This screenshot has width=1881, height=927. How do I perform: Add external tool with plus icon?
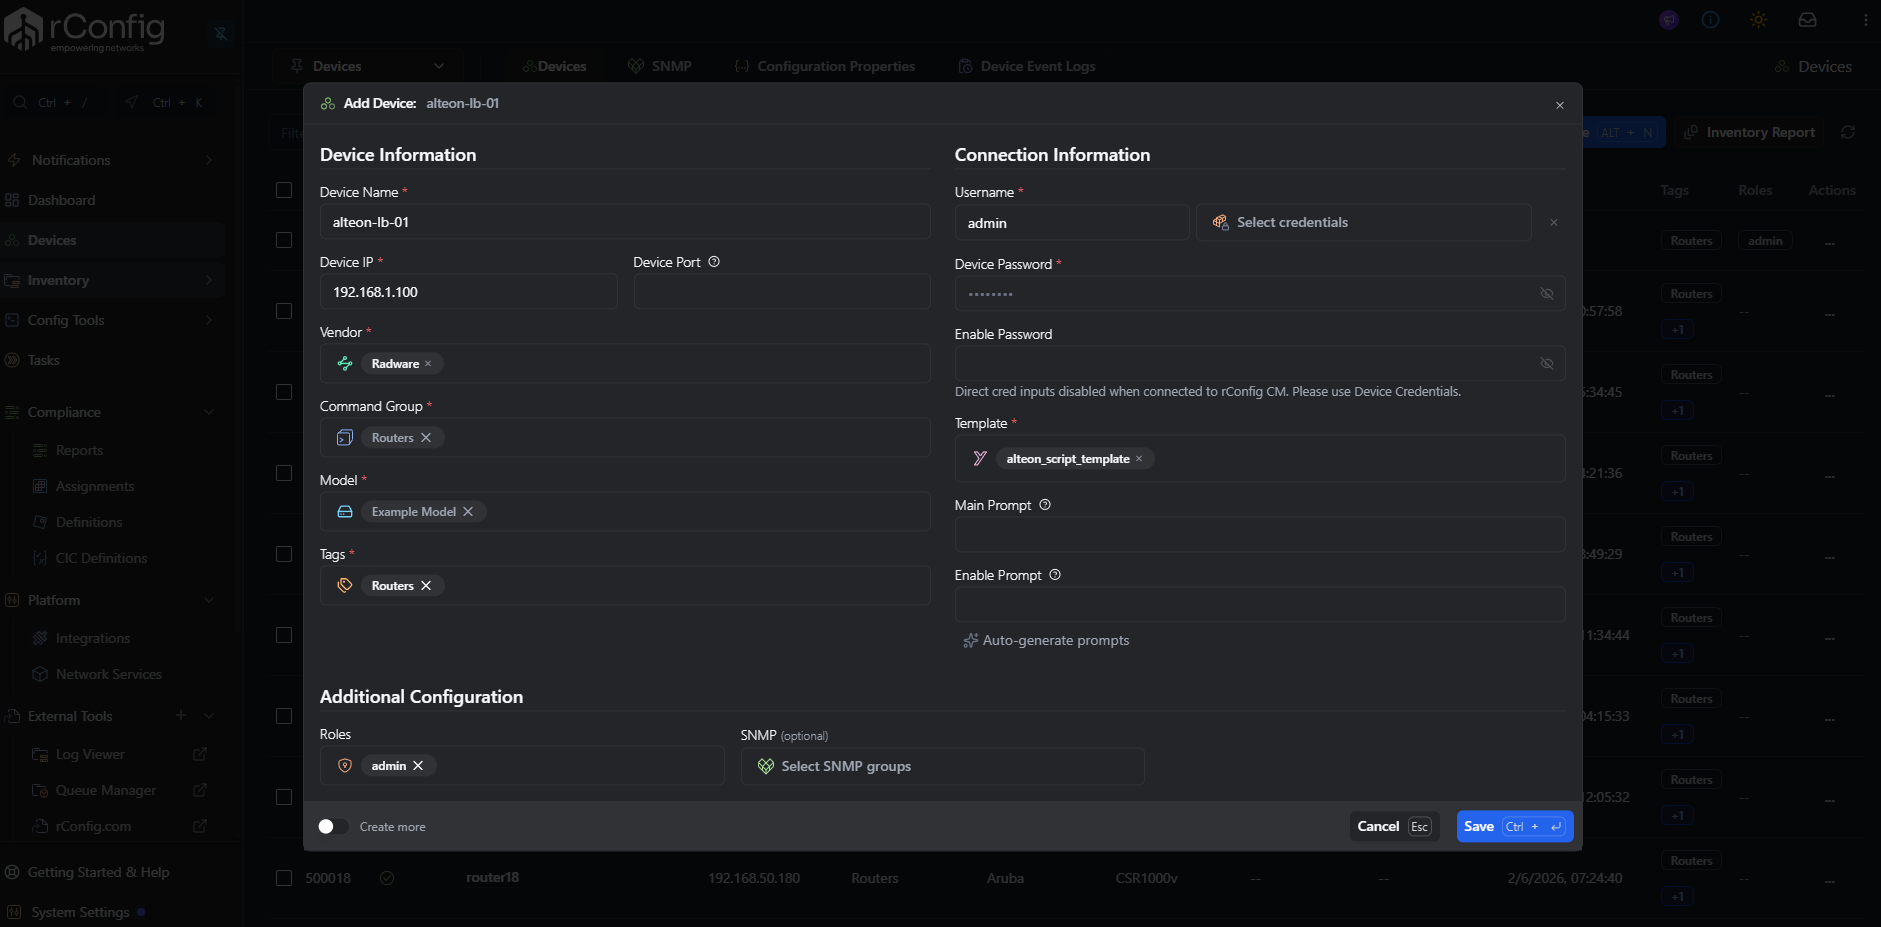181,715
